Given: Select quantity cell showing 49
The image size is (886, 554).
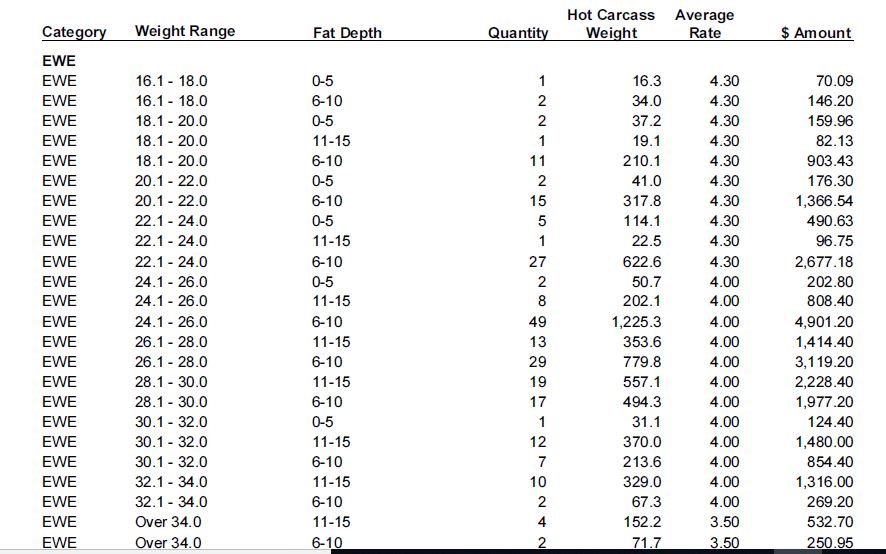Looking at the screenshot, I should tap(538, 322).
